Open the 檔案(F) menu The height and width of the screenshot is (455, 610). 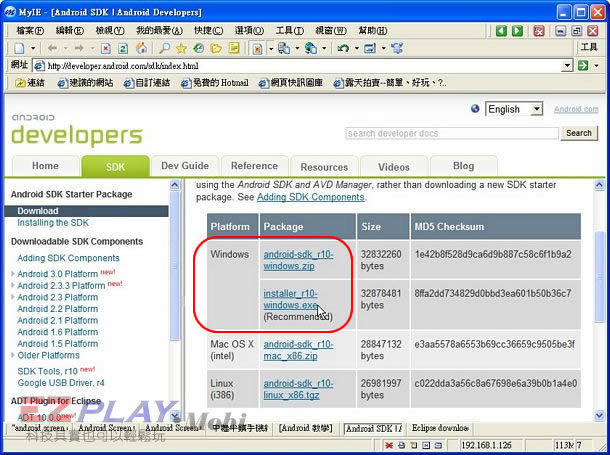click(30, 31)
